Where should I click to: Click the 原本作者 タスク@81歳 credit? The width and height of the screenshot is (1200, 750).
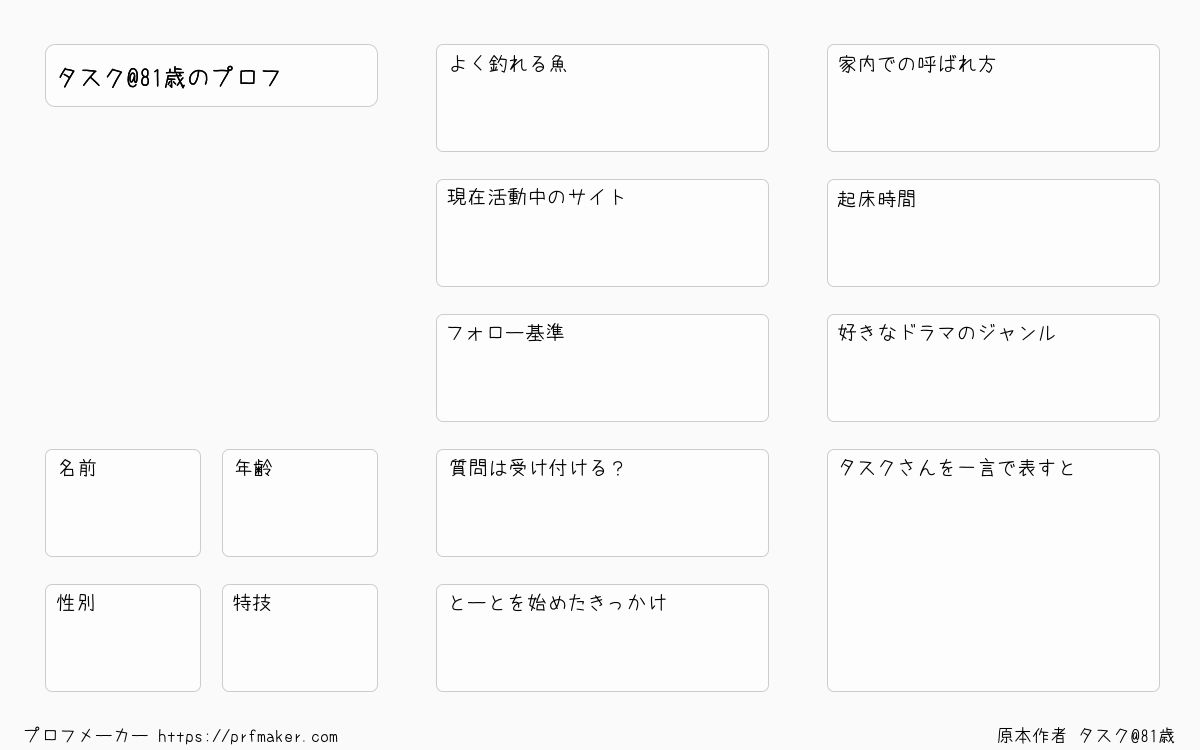pyautogui.click(x=1086, y=736)
